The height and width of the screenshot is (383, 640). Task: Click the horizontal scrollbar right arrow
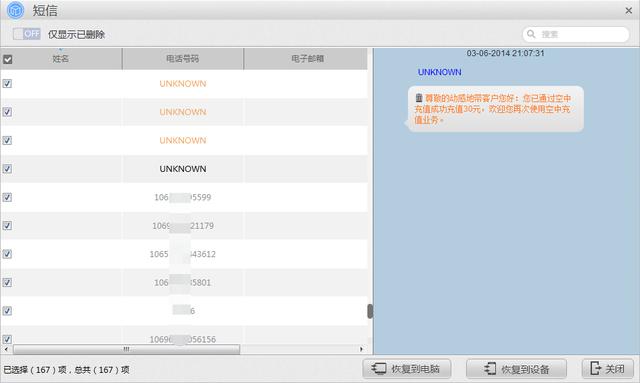pos(361,349)
